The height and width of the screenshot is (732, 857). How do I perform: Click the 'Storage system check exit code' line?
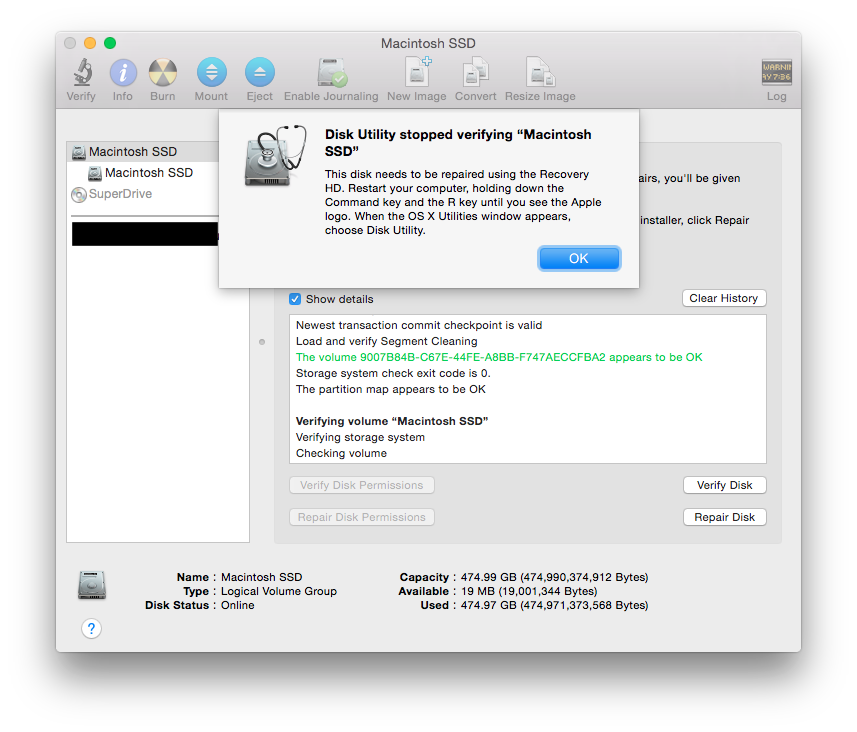point(393,373)
